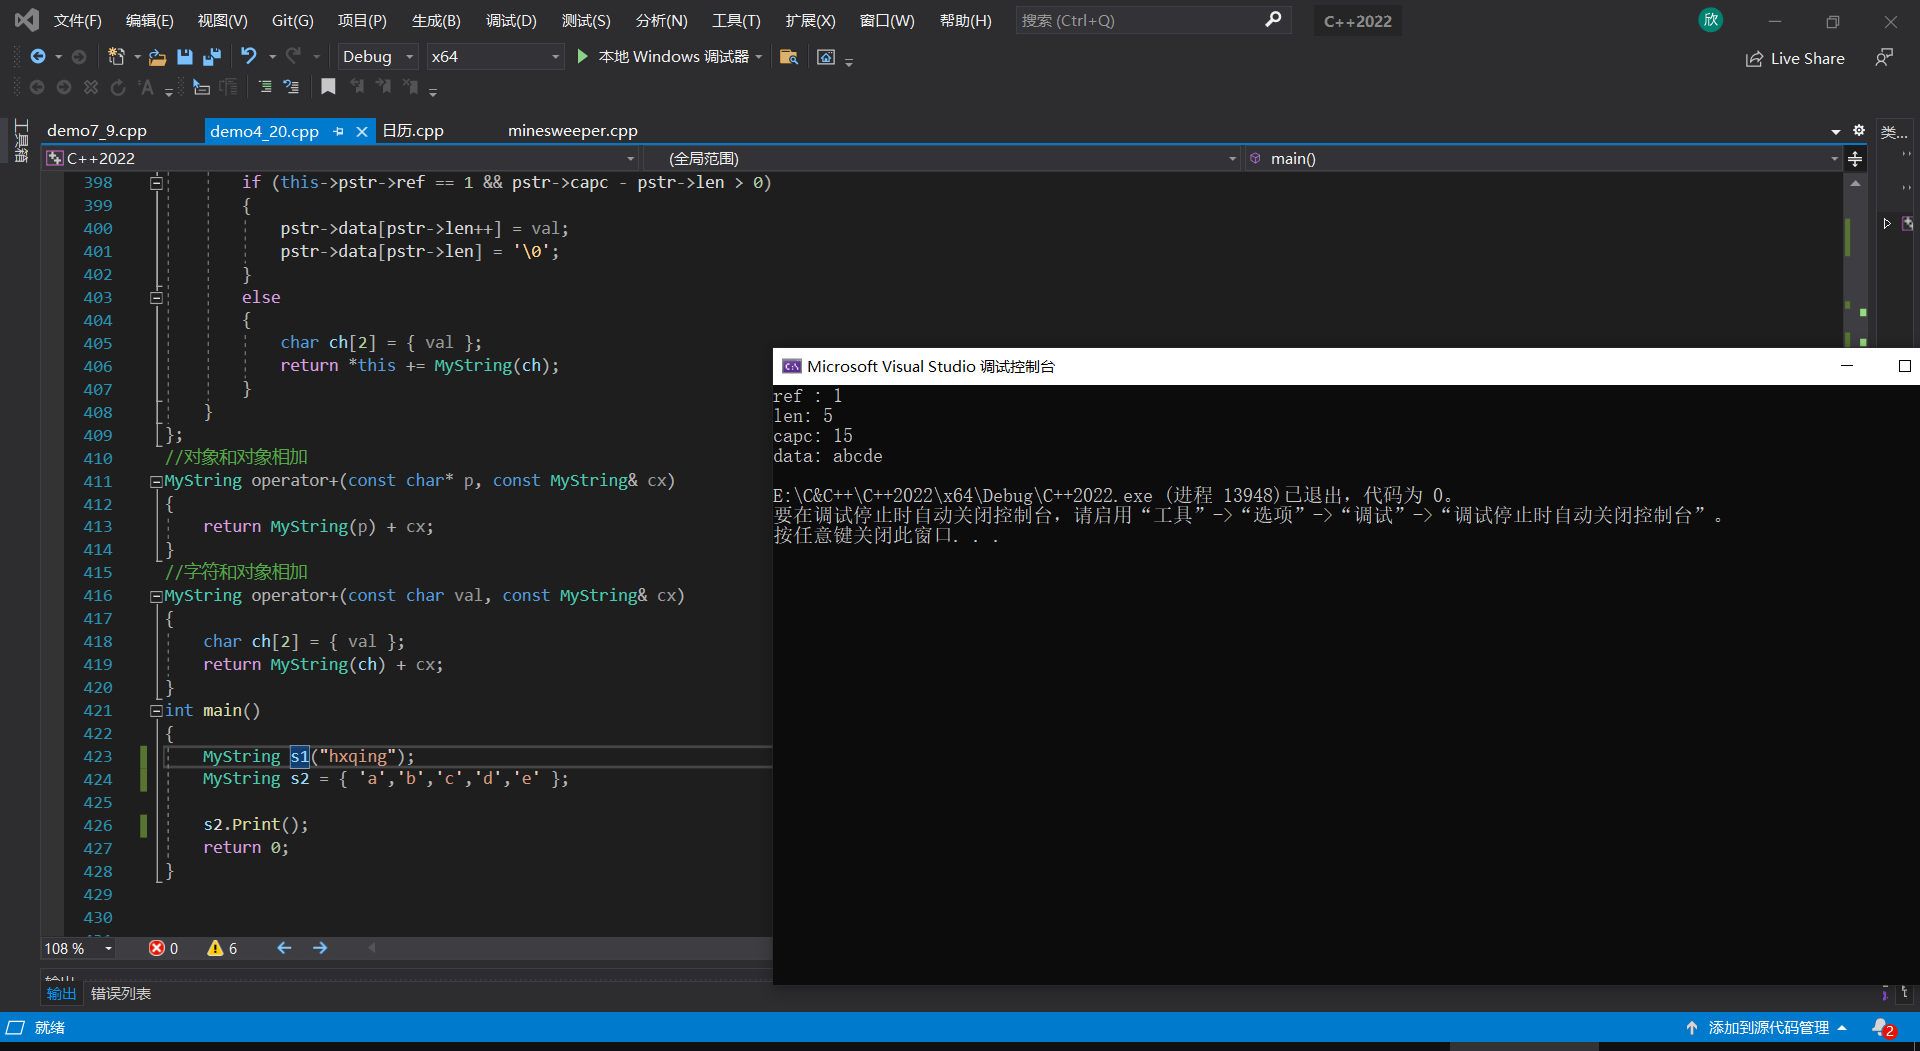Viewport: 1920px width, 1051px height.
Task: Click the yellow warning count icon
Action: (x=215, y=948)
